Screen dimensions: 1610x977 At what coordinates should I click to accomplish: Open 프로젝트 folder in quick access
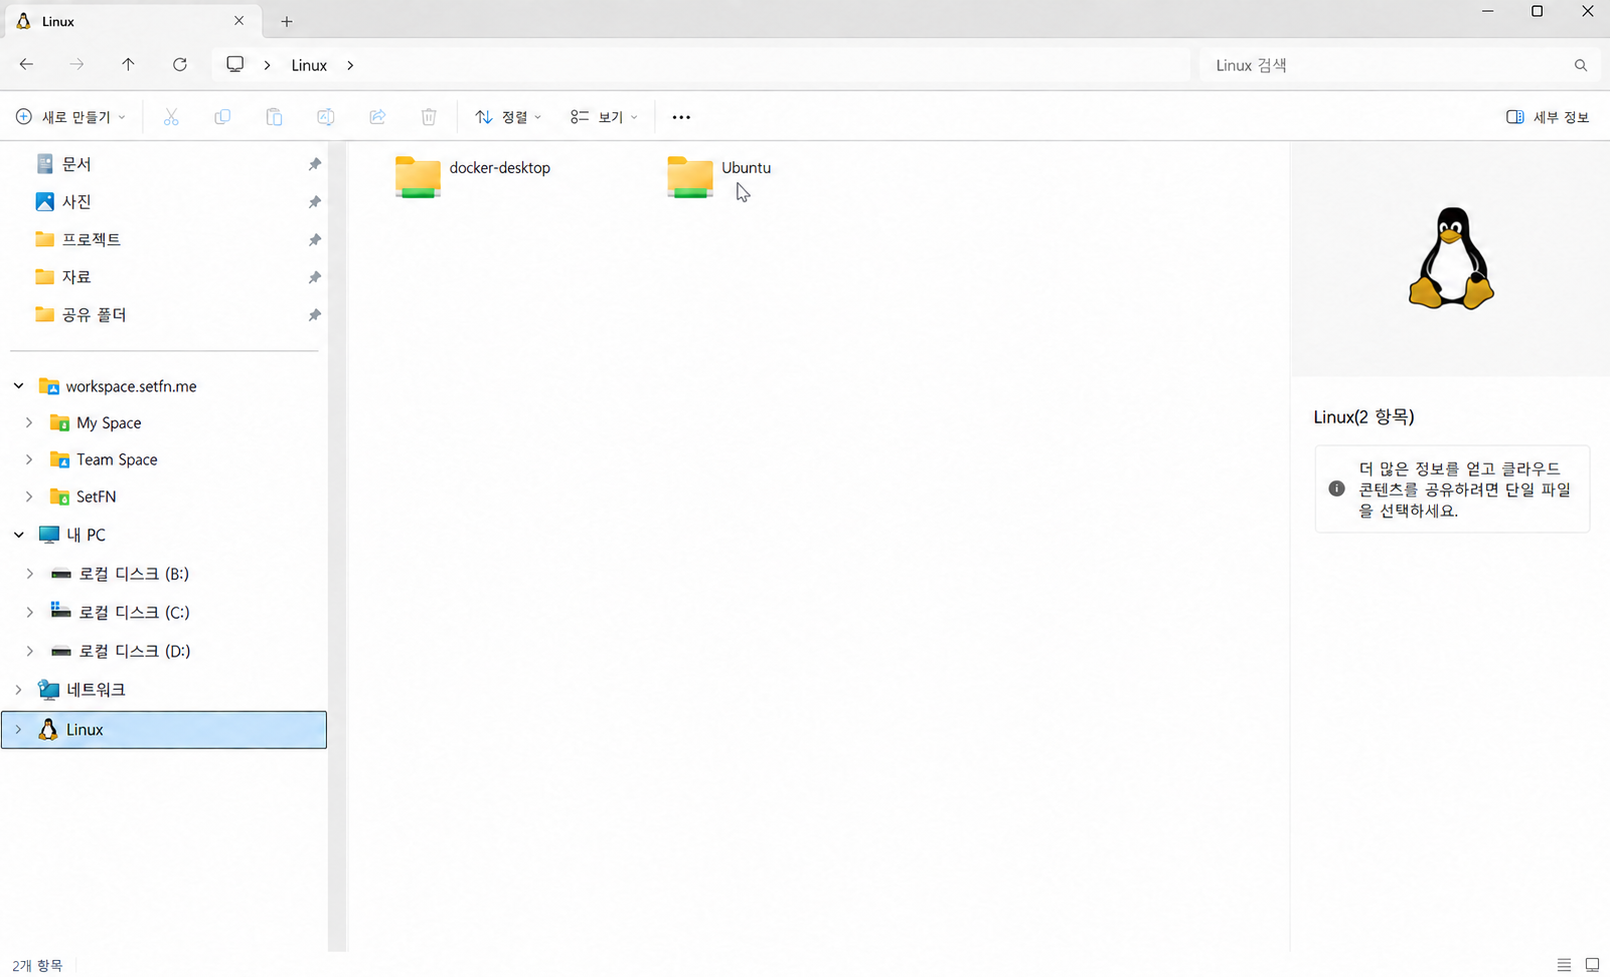92,240
